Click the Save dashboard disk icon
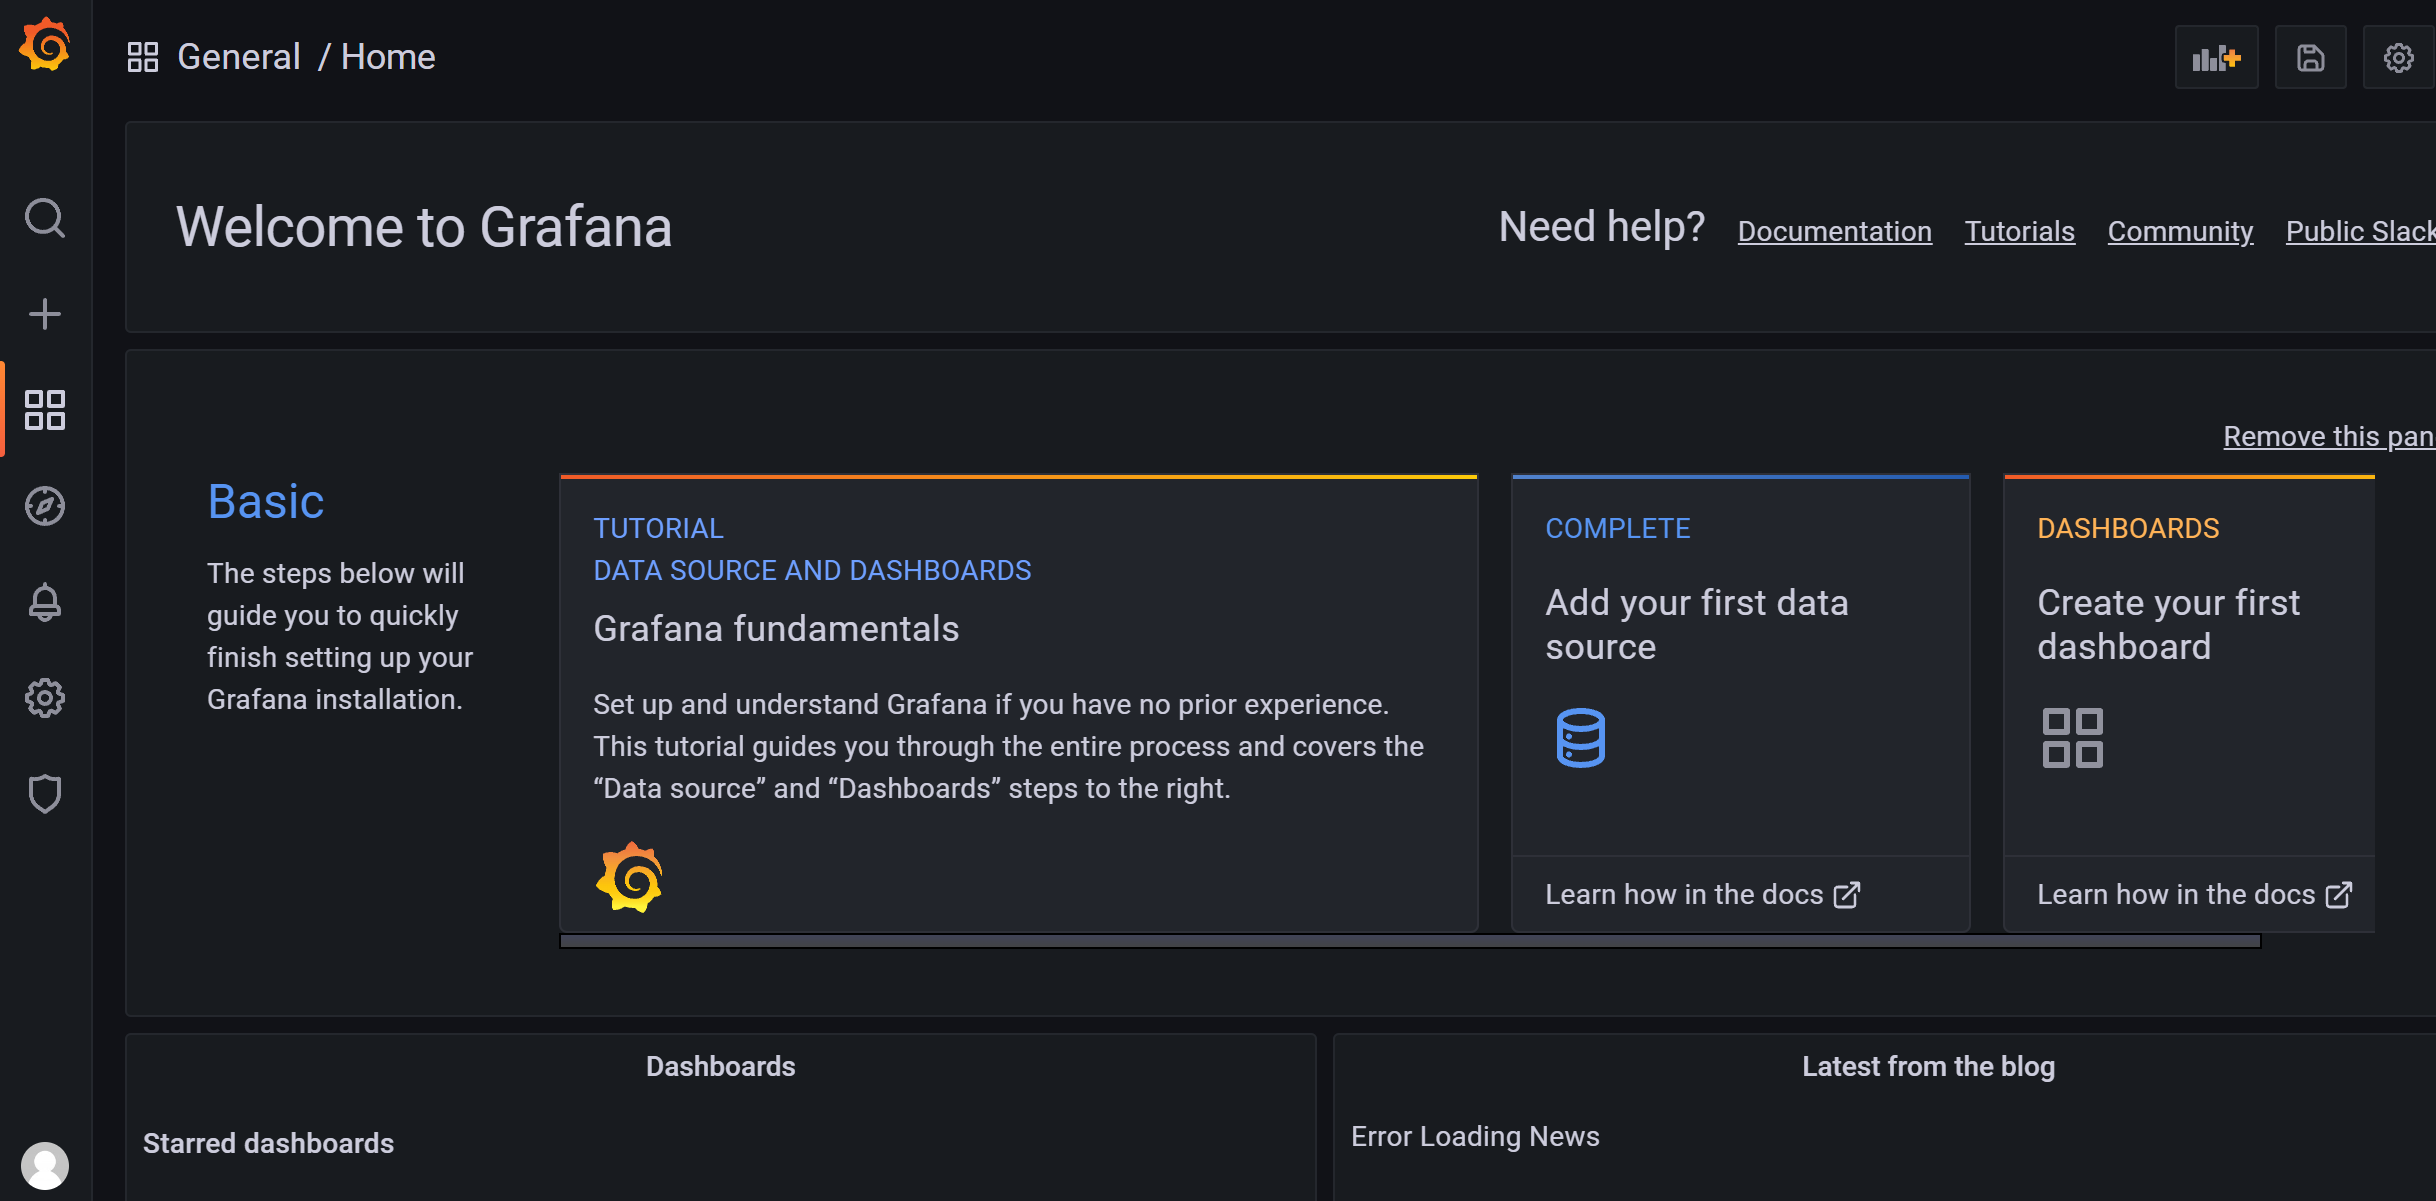Image resolution: width=2436 pixels, height=1201 pixels. (x=2311, y=58)
